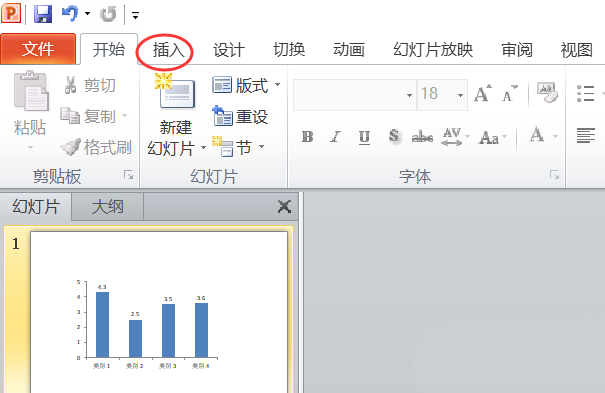Open the font size dropdown arrow
This screenshot has height=393, width=605.
tap(460, 95)
